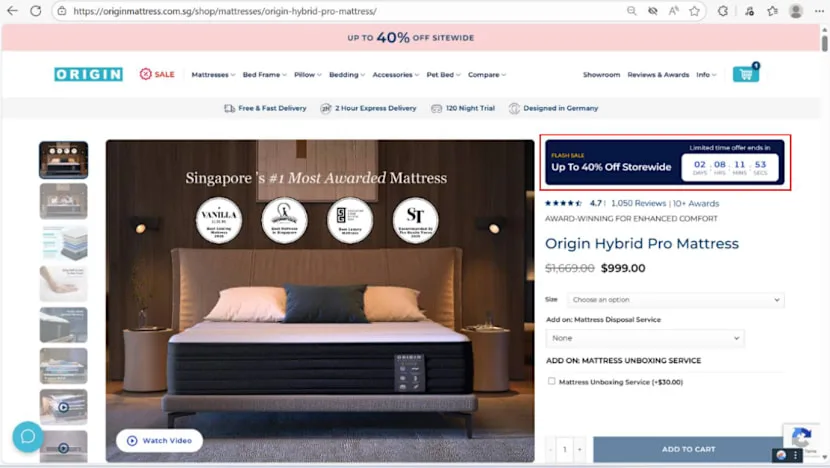Reload the page with the refresh icon
Viewport: 830px width, 468px height.
[x=35, y=11]
